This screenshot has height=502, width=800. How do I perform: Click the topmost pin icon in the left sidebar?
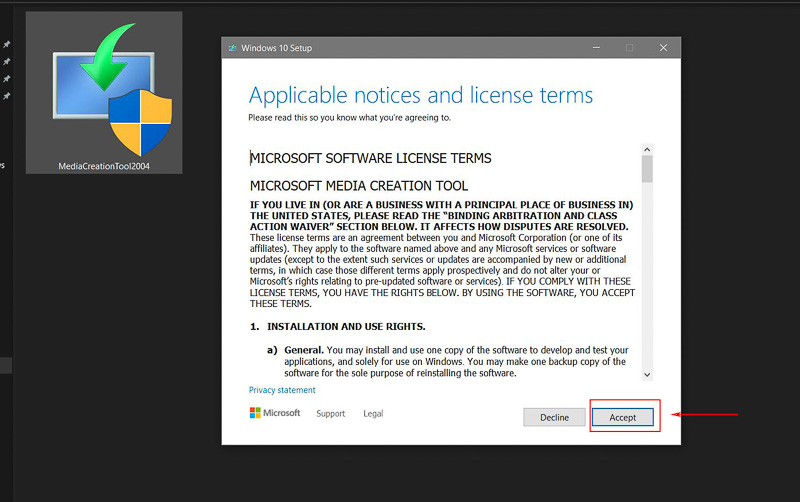tap(7, 45)
